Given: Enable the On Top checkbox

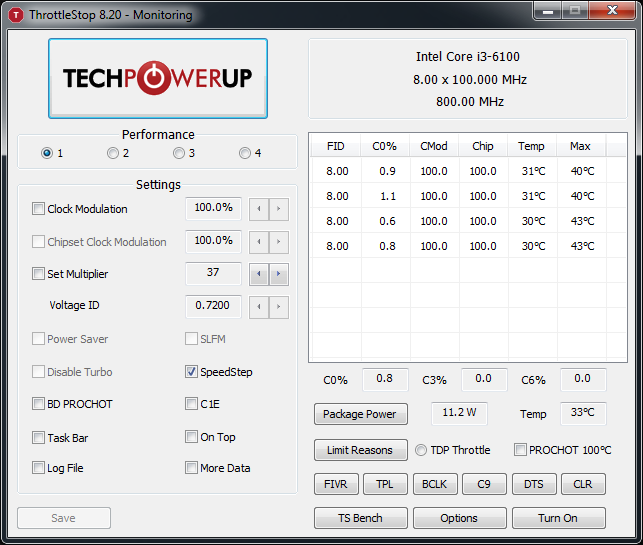Looking at the screenshot, I should click(191, 437).
